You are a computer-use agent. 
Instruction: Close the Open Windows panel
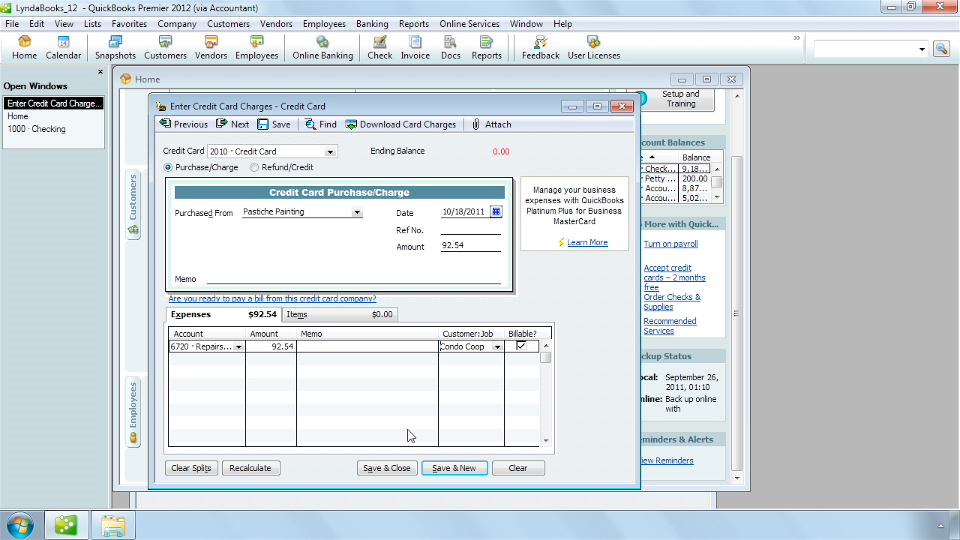tap(100, 72)
